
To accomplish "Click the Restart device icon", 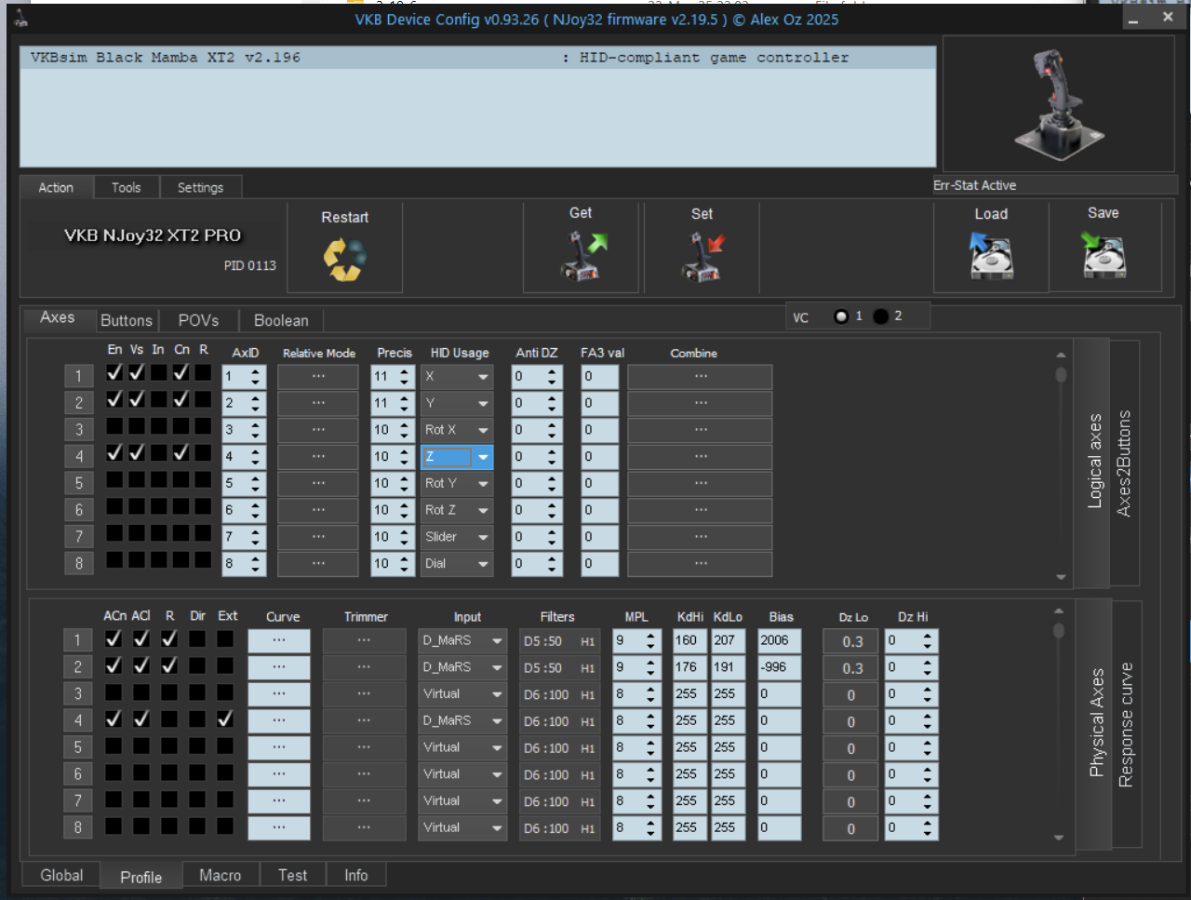I will coord(345,259).
